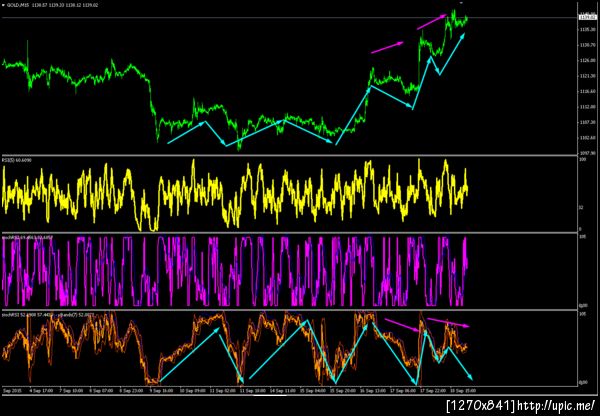Viewport: 600px width, 416px height.
Task: Click the GOLD,M15 chart title text
Action: point(16,6)
